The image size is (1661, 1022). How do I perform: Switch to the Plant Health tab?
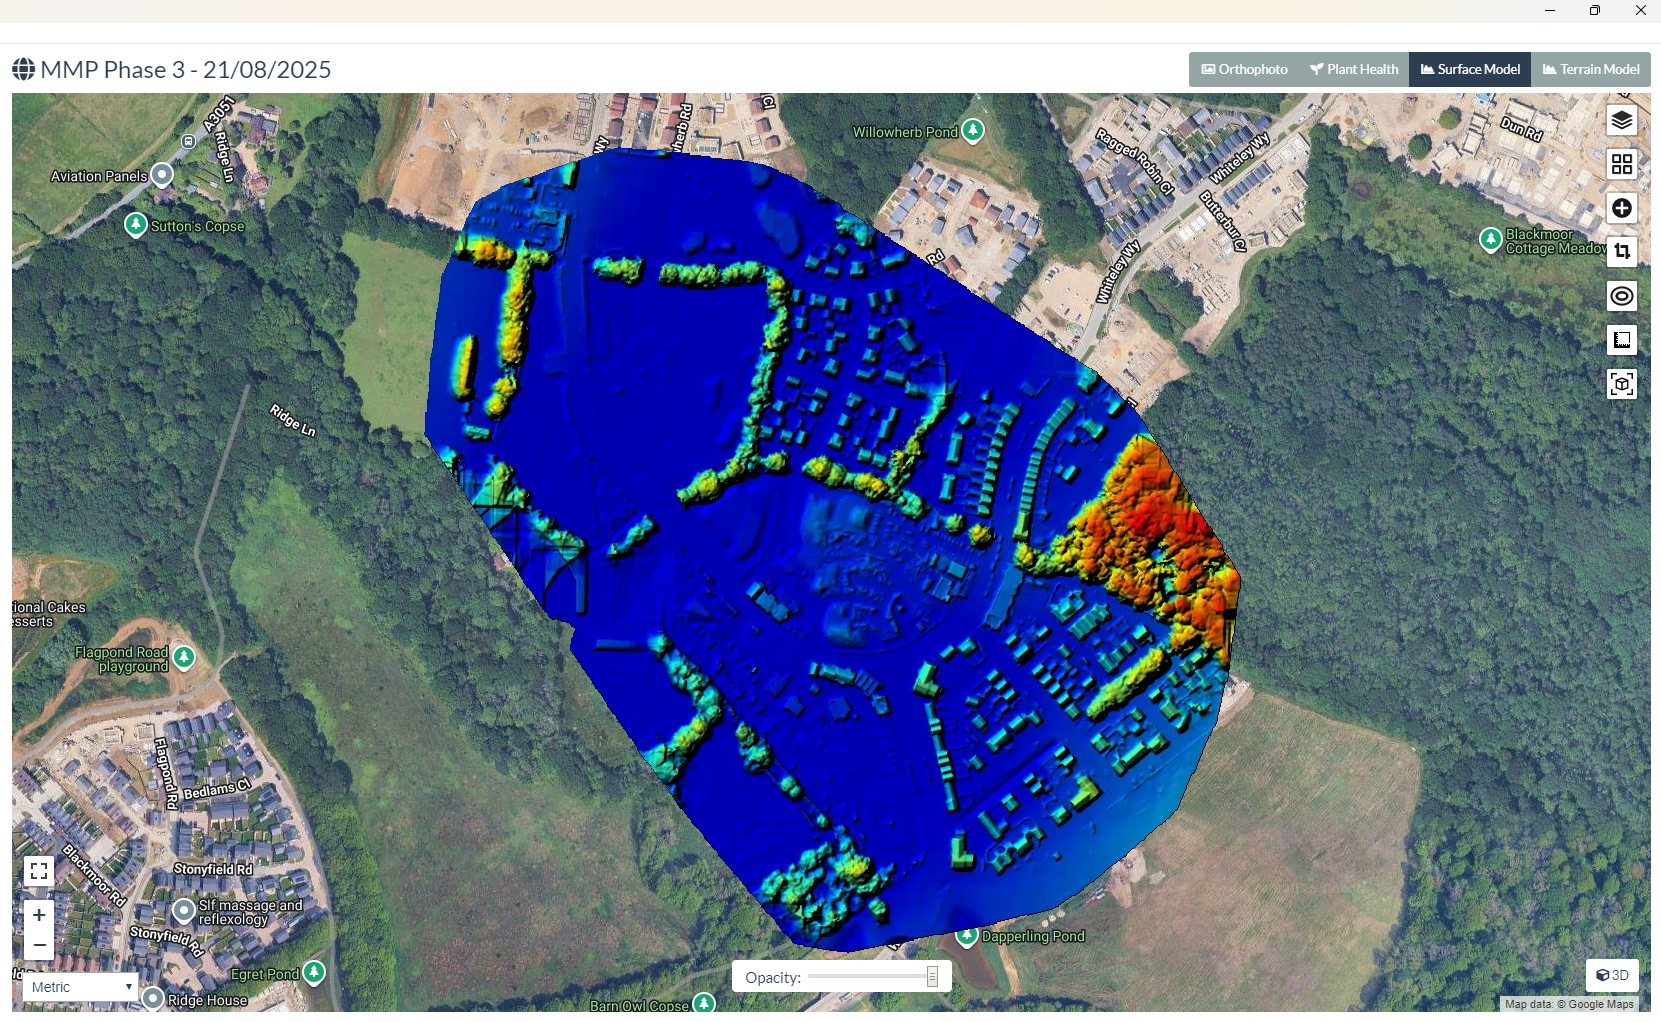(1354, 69)
